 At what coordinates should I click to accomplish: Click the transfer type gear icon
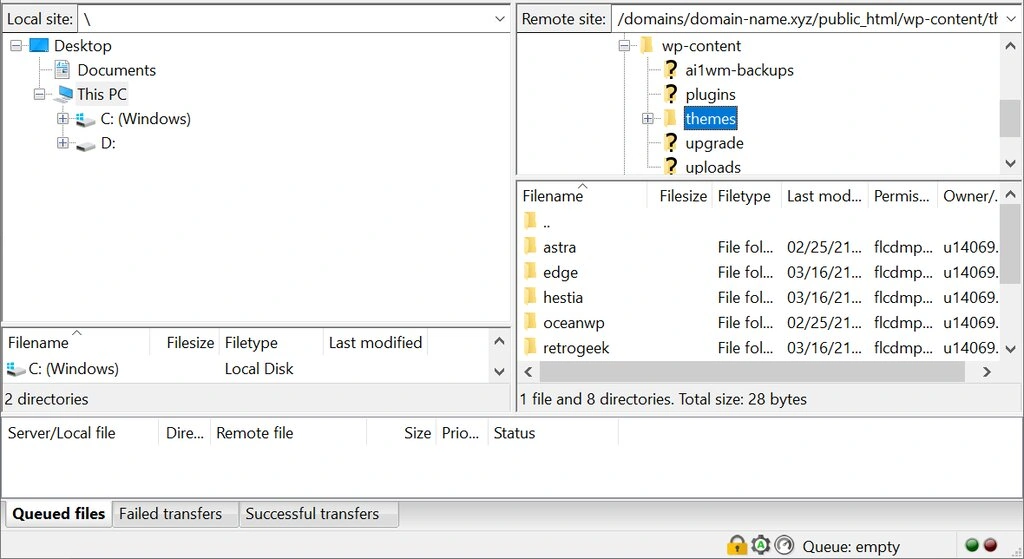pos(761,546)
